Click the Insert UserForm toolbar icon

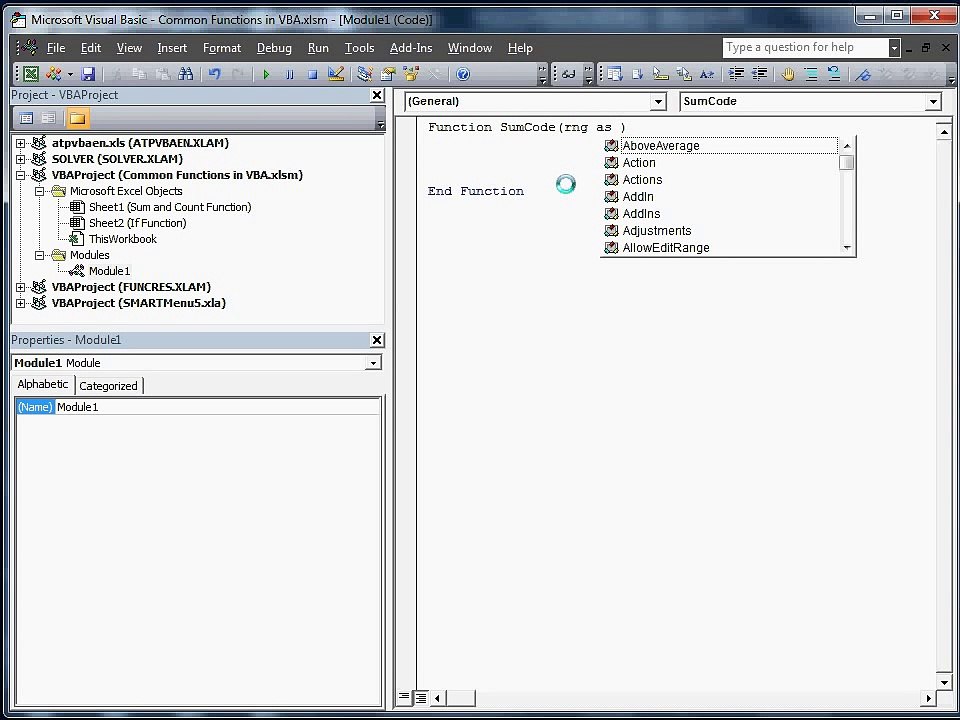(x=53, y=74)
